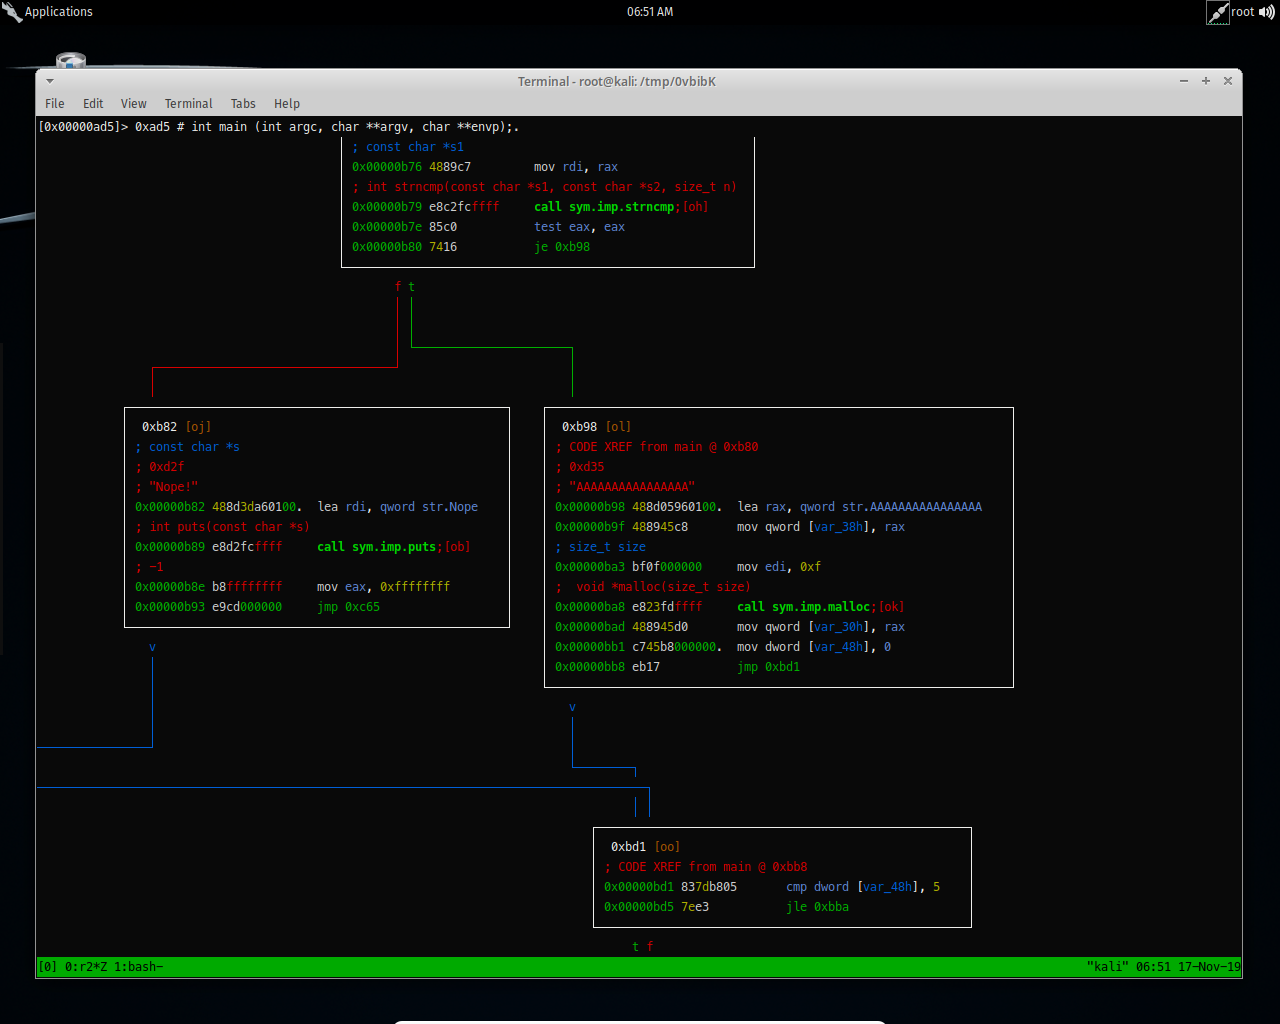Screen dimensions: 1280x1024
Task: Open the terminal window menu arrow
Action: coord(49,81)
